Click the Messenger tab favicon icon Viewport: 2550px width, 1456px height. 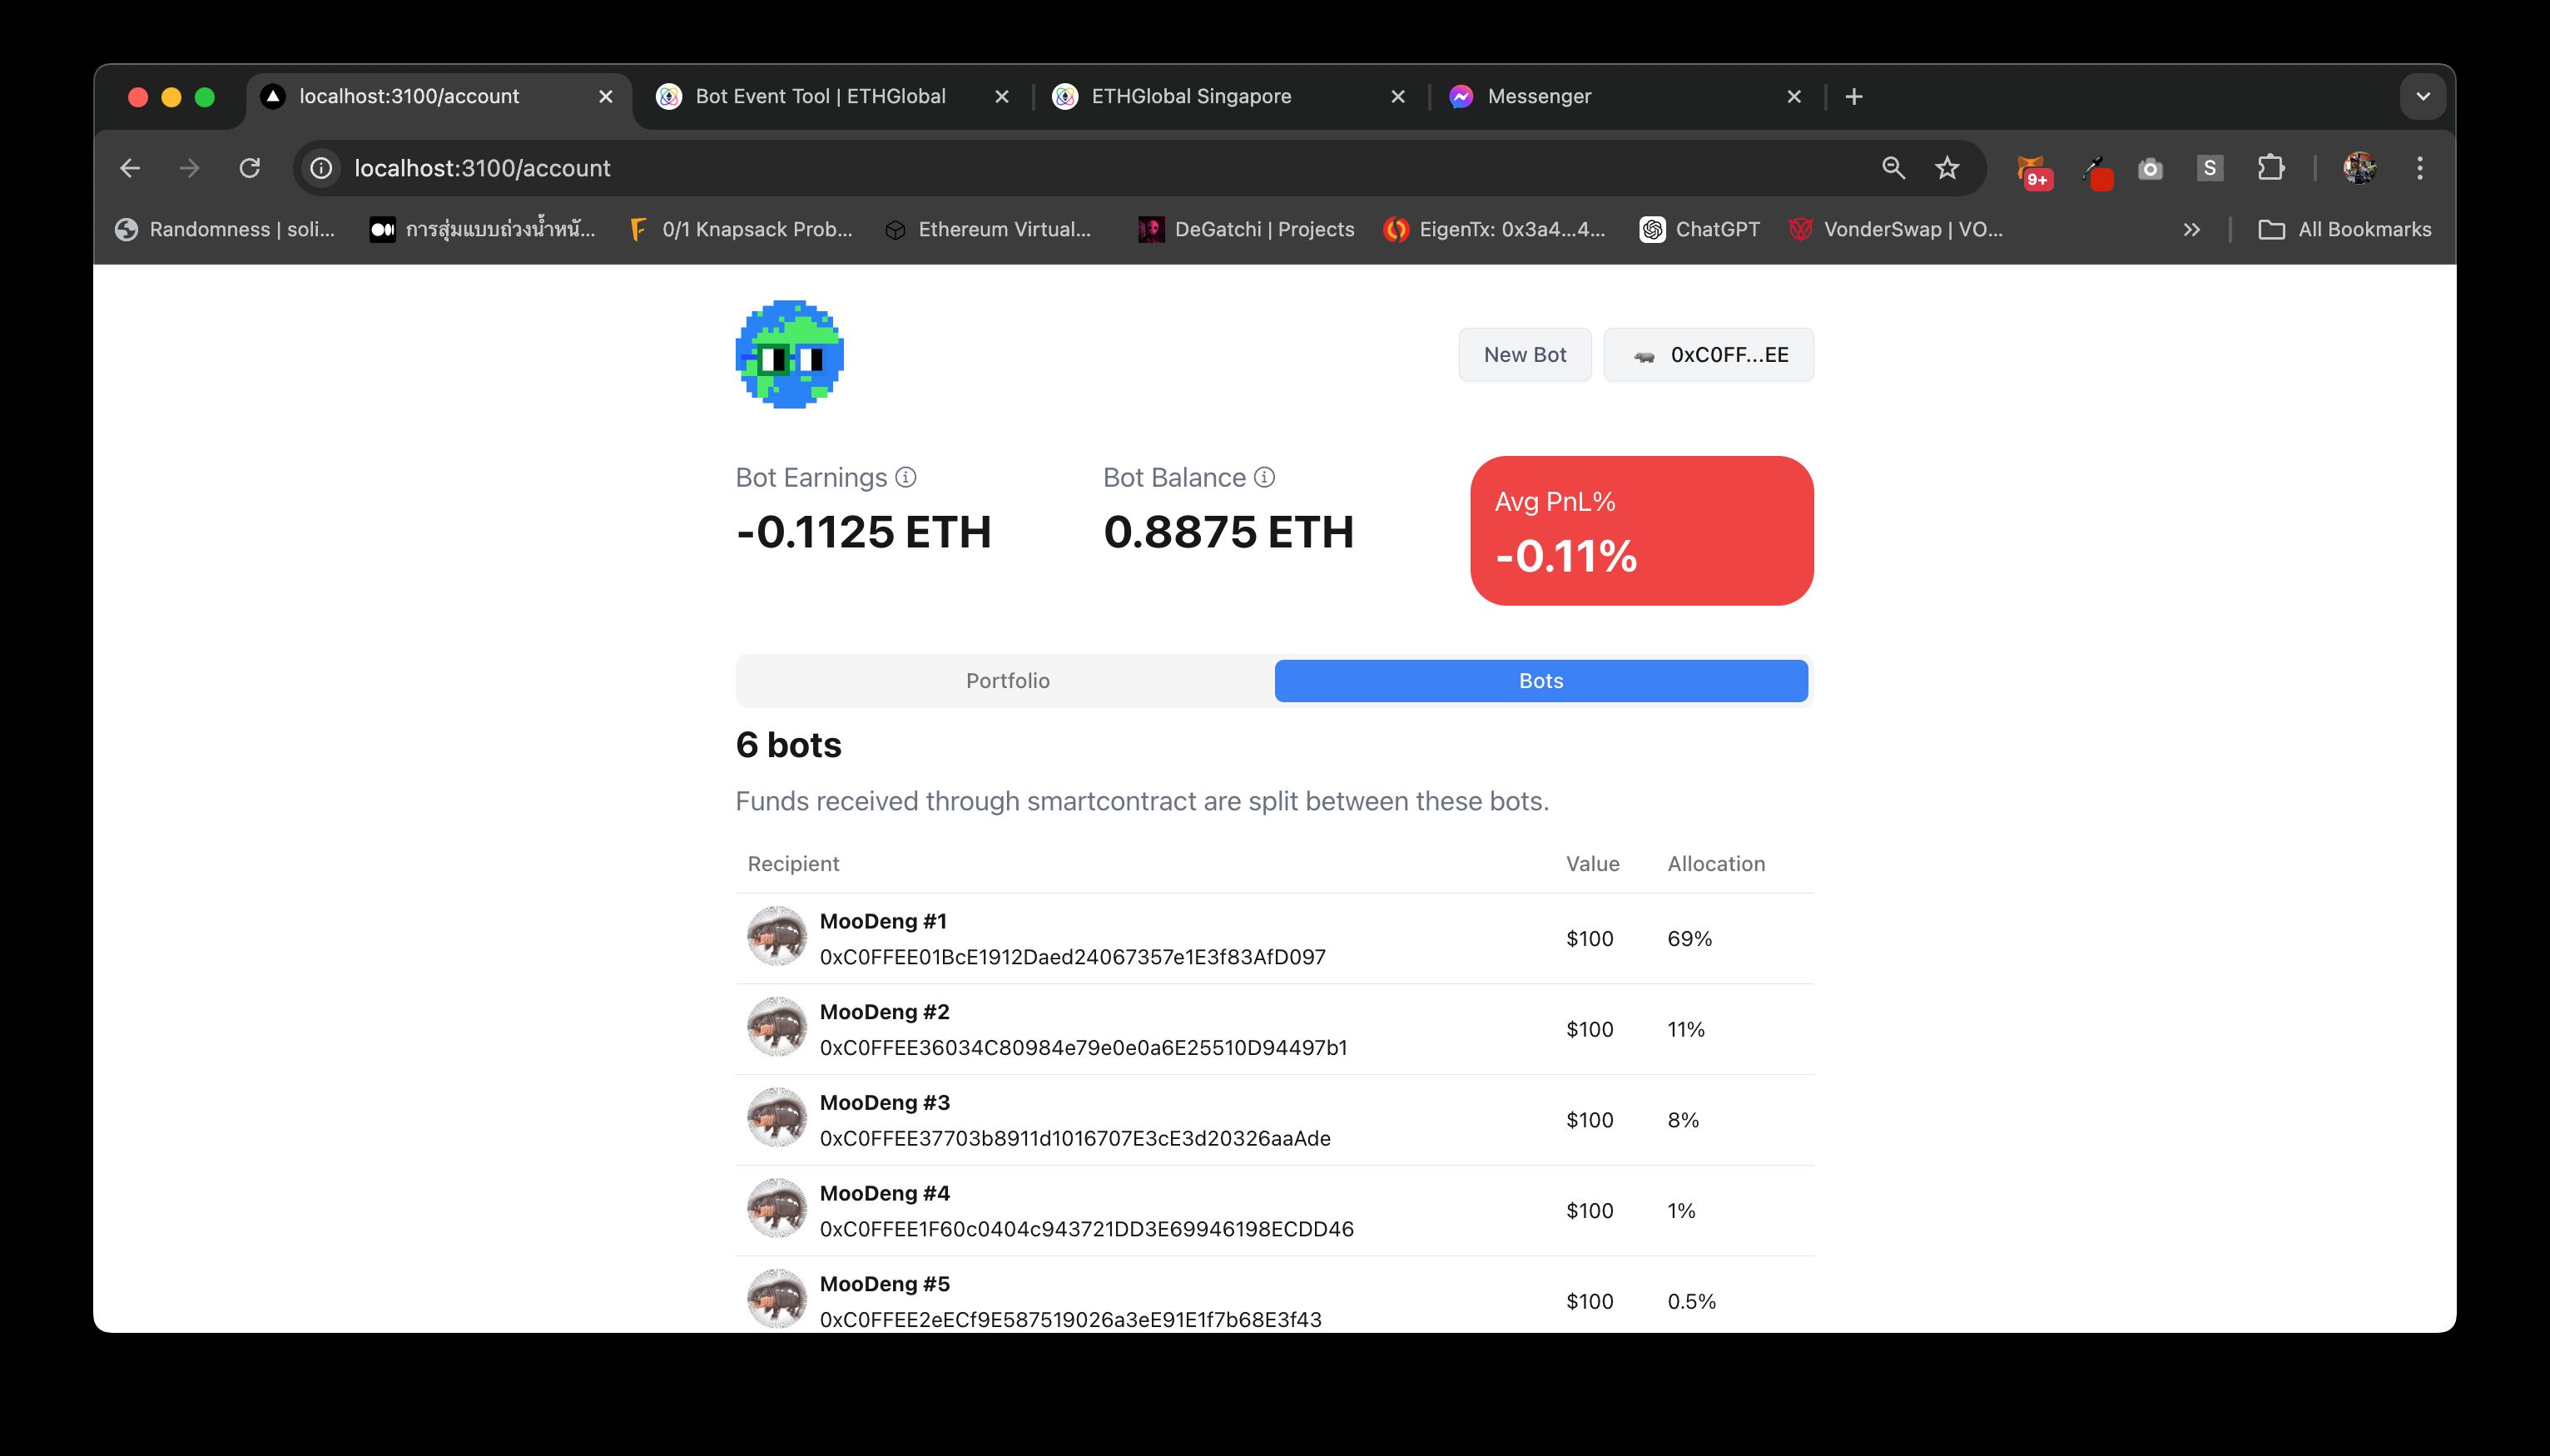pos(1462,95)
